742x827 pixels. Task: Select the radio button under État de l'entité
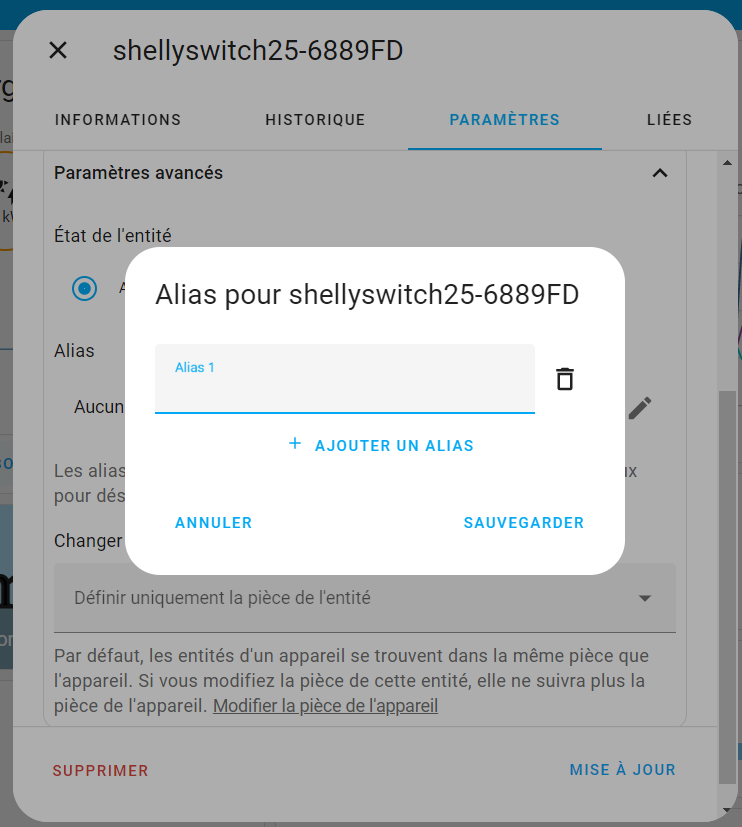[x=84, y=289]
